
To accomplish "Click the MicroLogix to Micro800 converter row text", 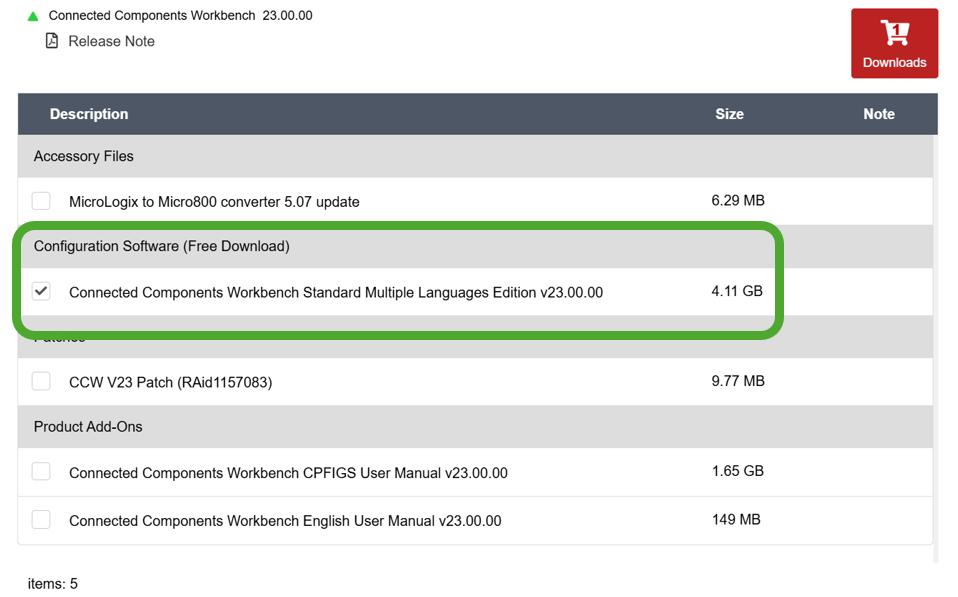I will (214, 202).
